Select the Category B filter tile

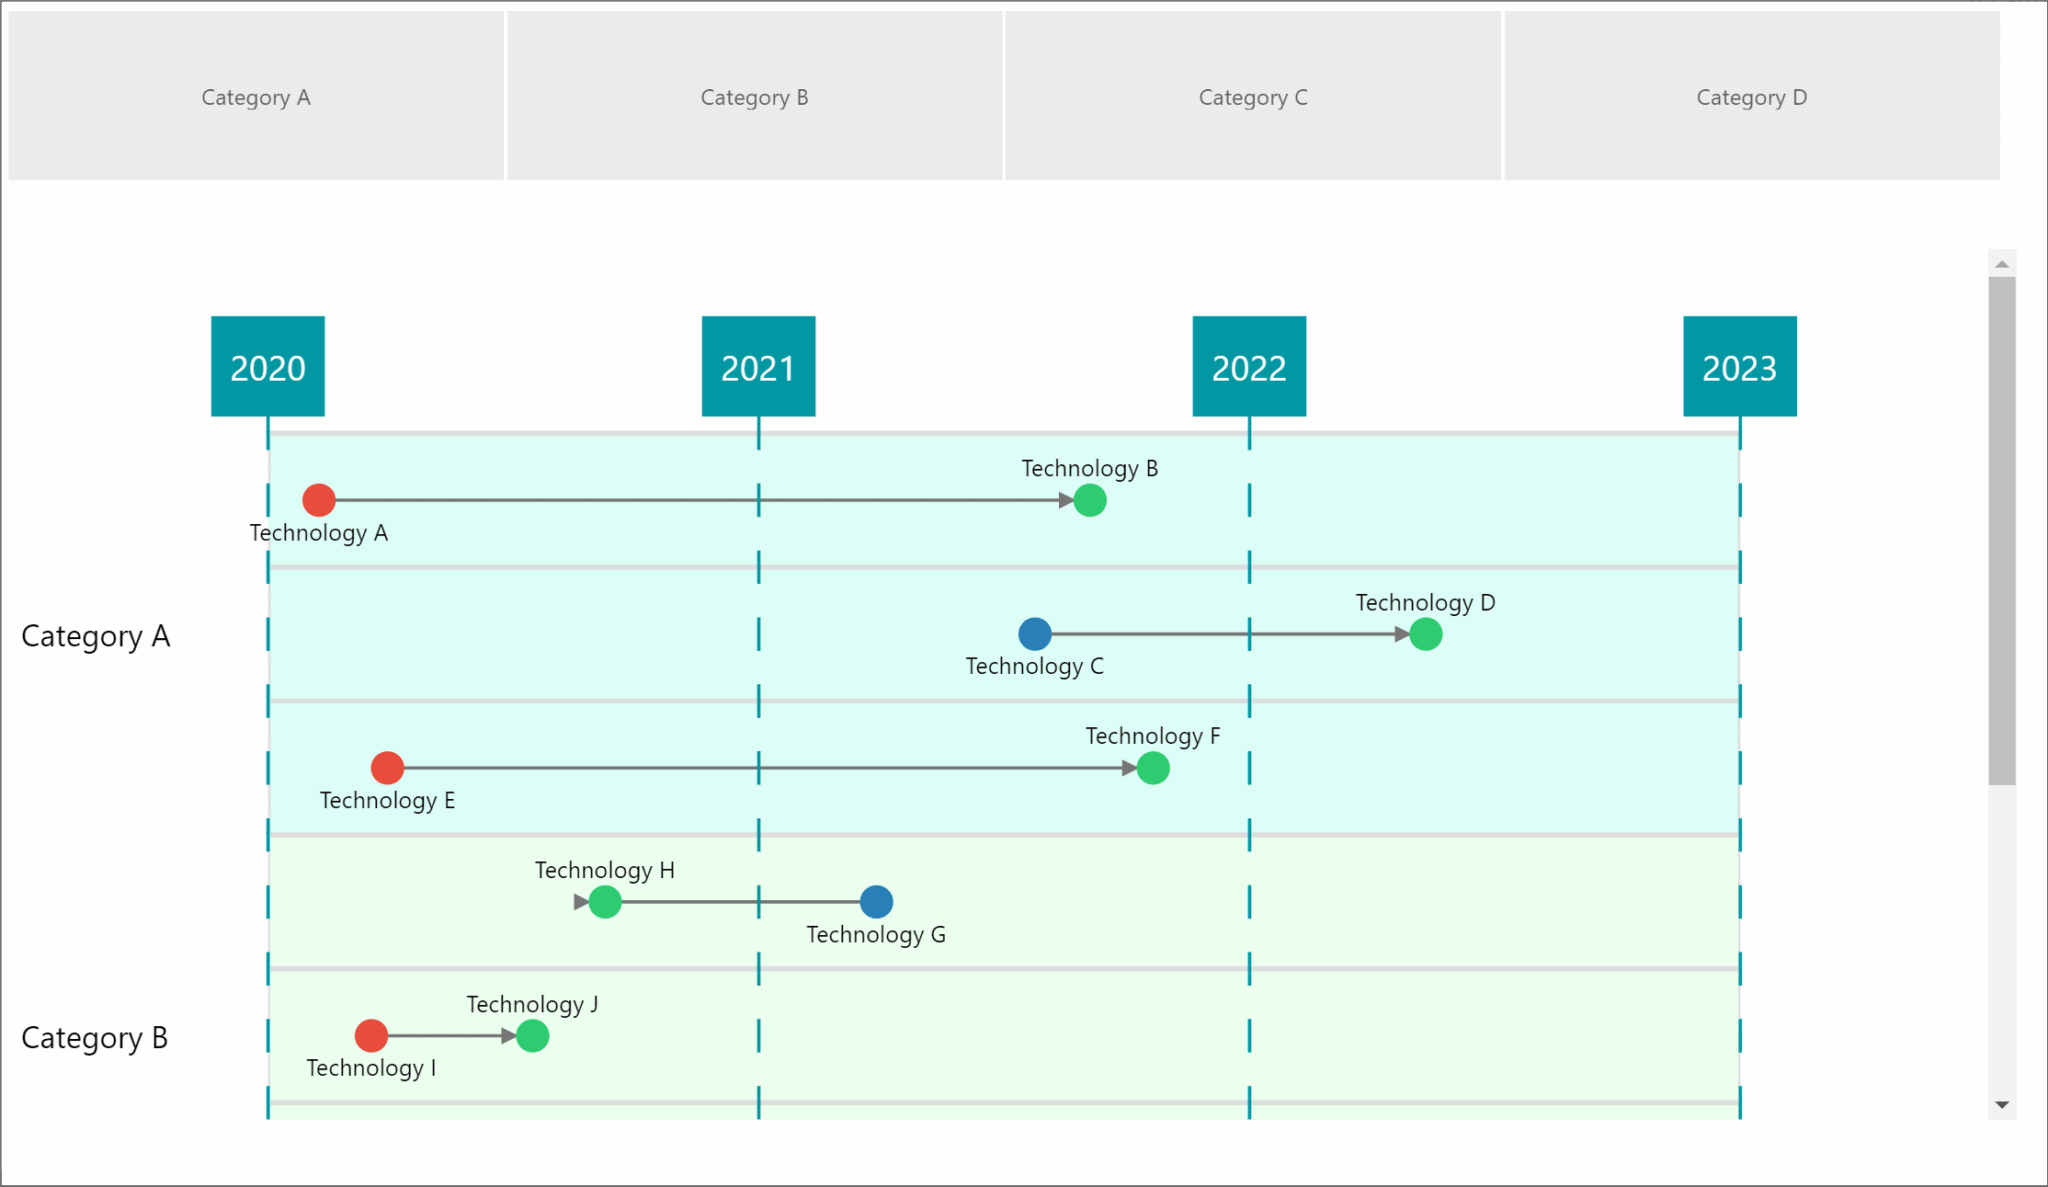[755, 97]
